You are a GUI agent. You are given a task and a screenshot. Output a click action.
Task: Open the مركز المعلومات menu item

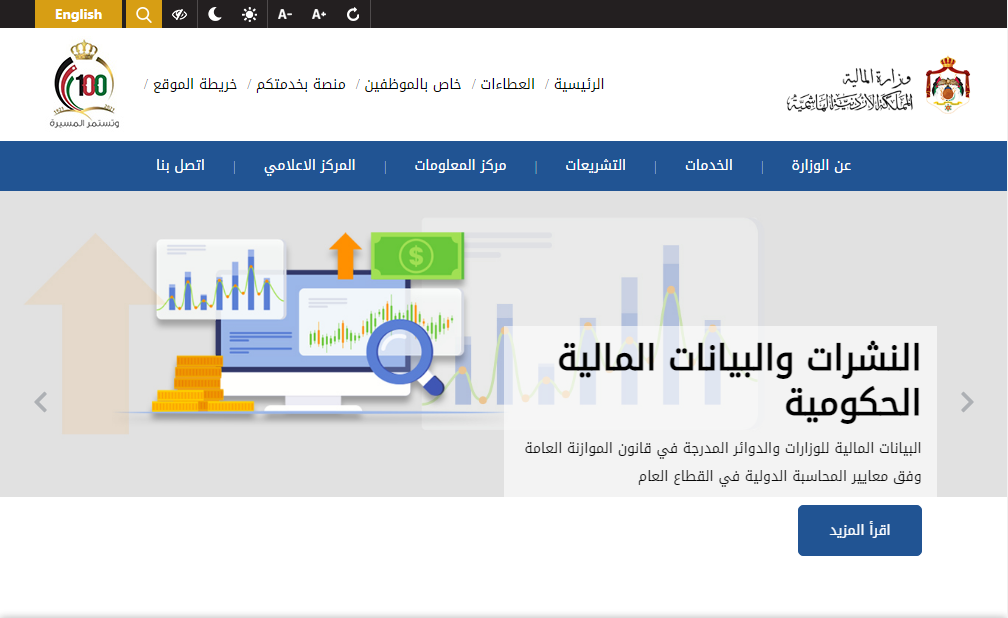point(460,165)
